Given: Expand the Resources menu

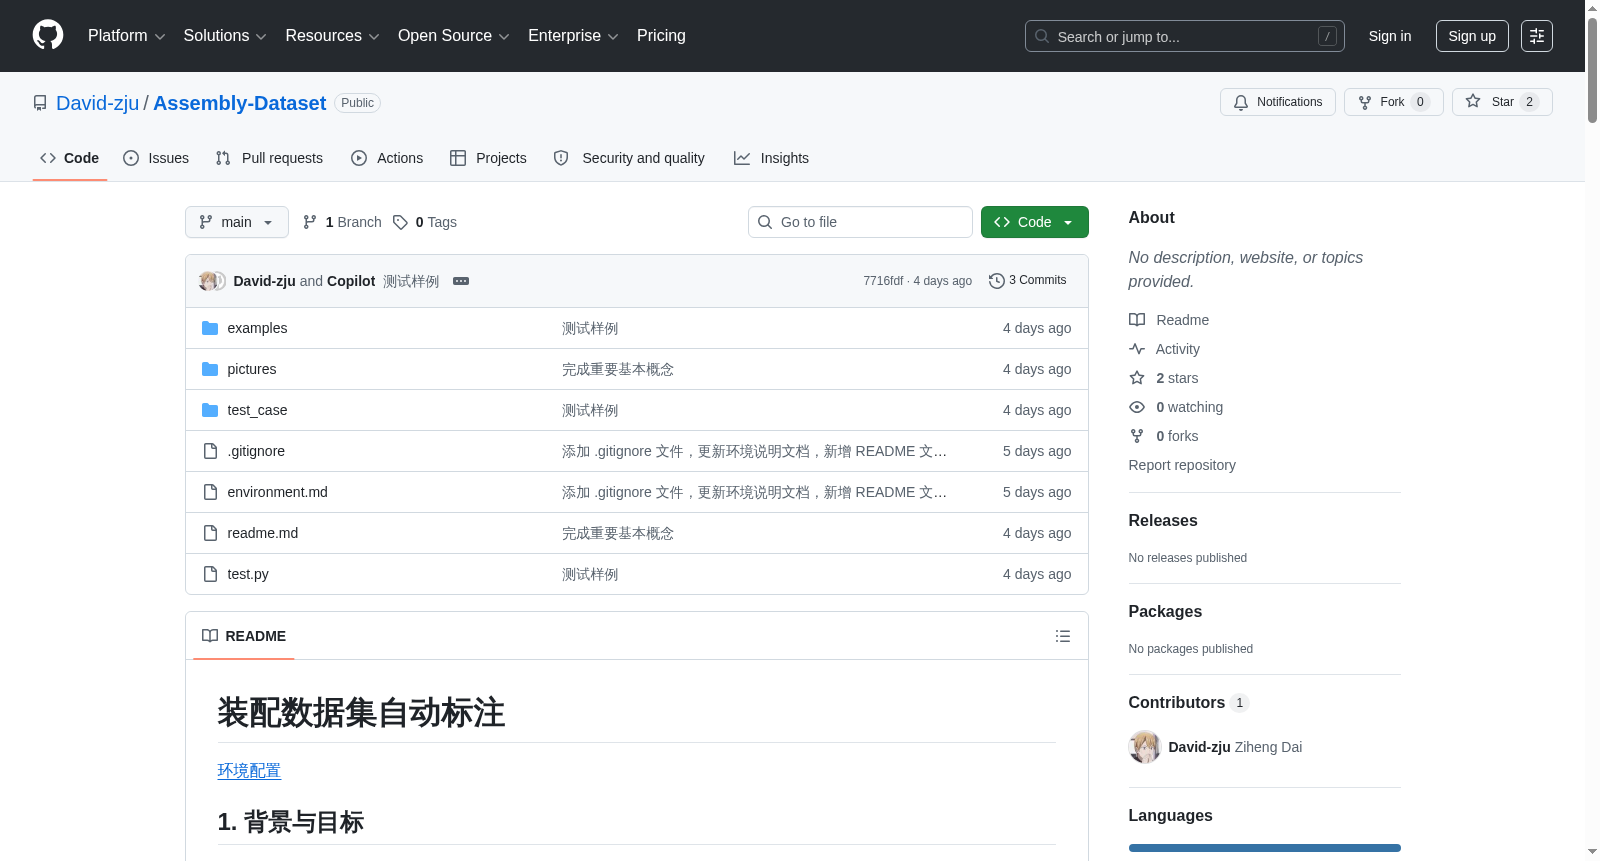Looking at the screenshot, I should click(x=332, y=36).
